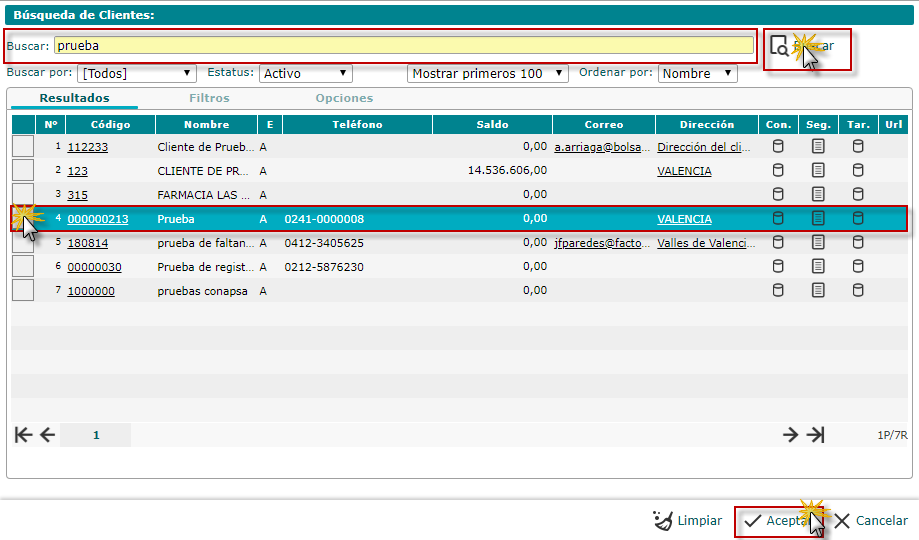Go to the last results page arrow
Viewport: 919px width, 540px height.
[x=816, y=435]
